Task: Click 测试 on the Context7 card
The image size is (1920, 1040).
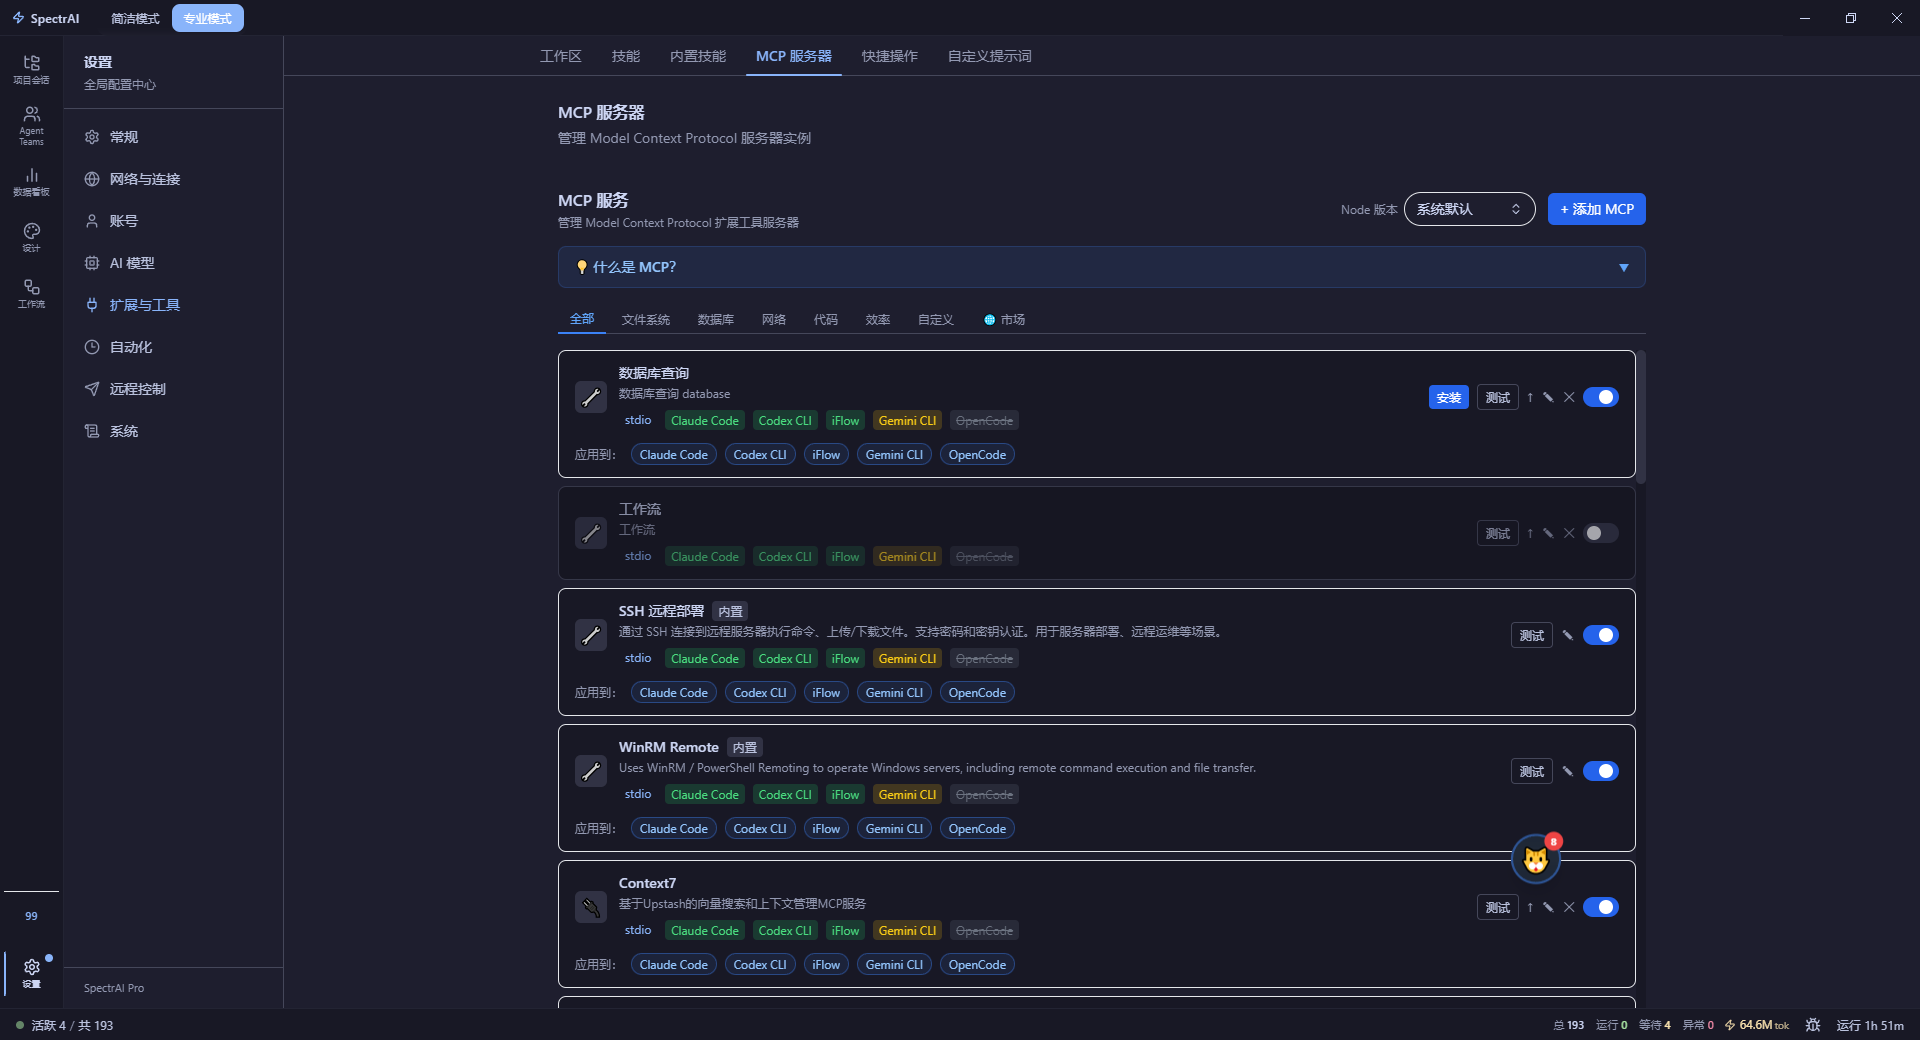Action: click(1498, 908)
